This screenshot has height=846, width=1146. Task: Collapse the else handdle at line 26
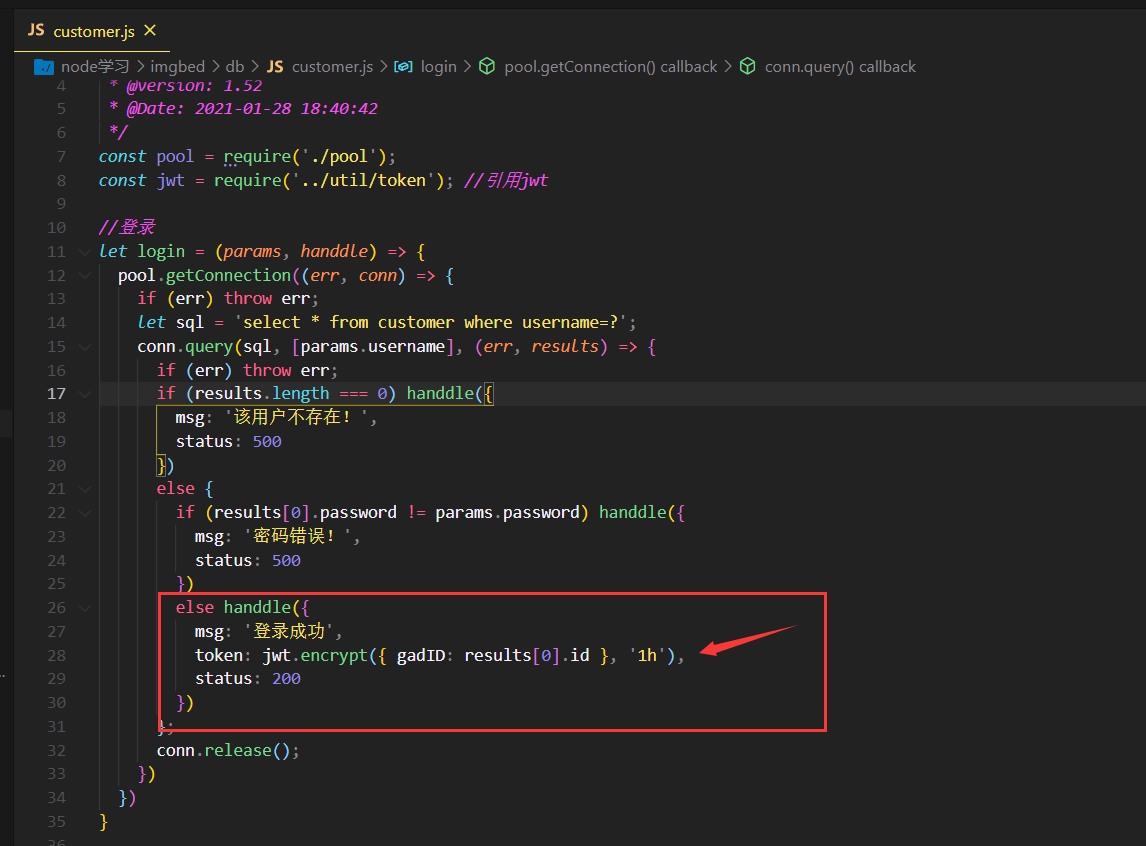[x=85, y=608]
